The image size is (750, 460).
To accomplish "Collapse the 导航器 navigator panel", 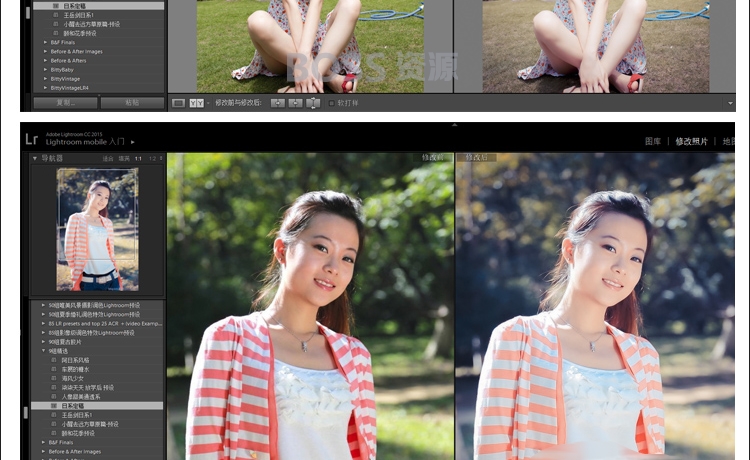I will (x=34, y=158).
